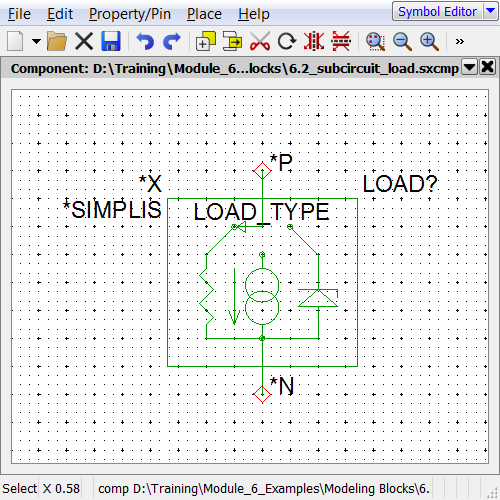Viewport: 500px width, 500px height.
Task: Click the Duplicate toolbar icon
Action: click(206, 41)
